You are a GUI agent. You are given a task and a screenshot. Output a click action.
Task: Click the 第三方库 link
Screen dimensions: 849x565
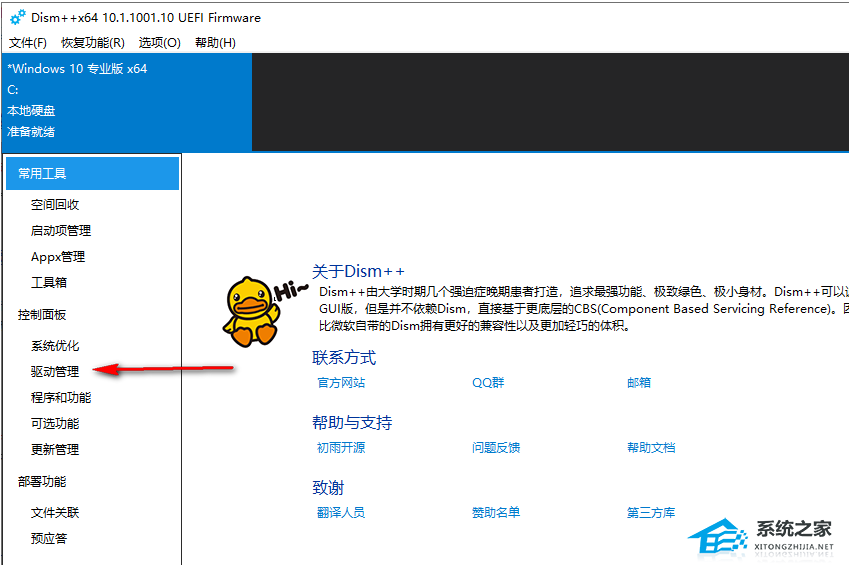651,512
